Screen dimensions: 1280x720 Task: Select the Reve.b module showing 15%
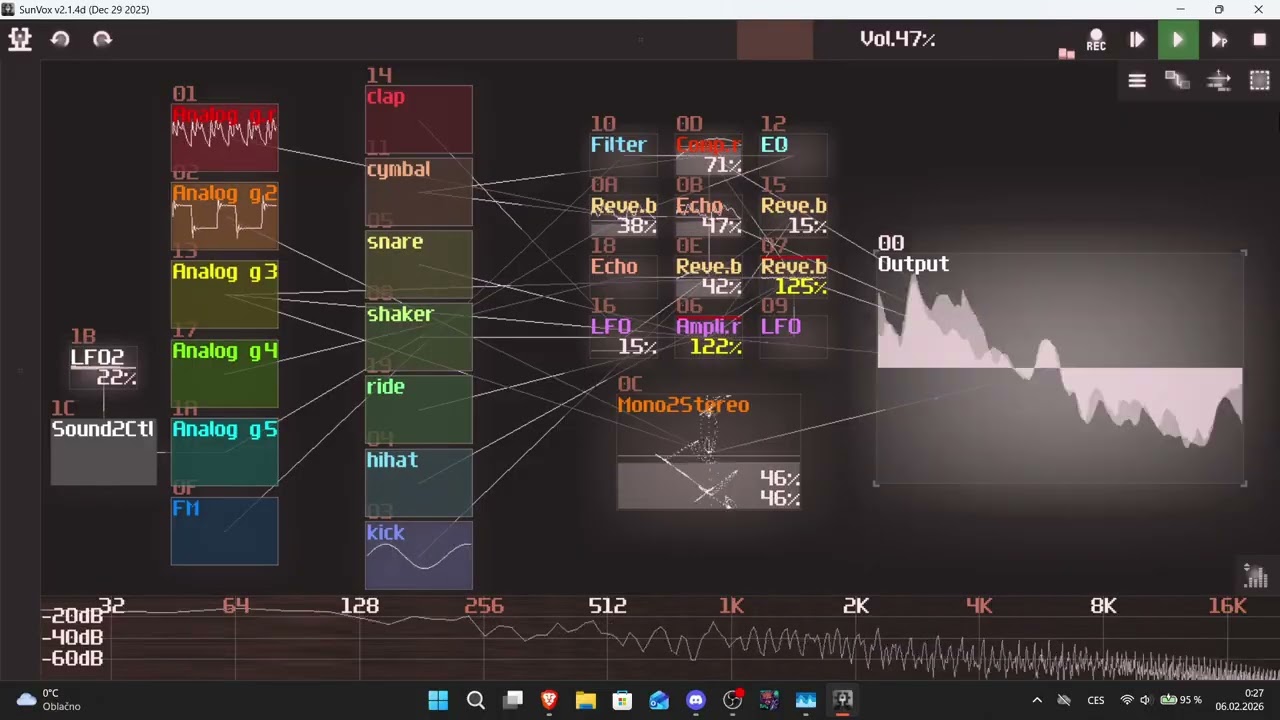(794, 216)
